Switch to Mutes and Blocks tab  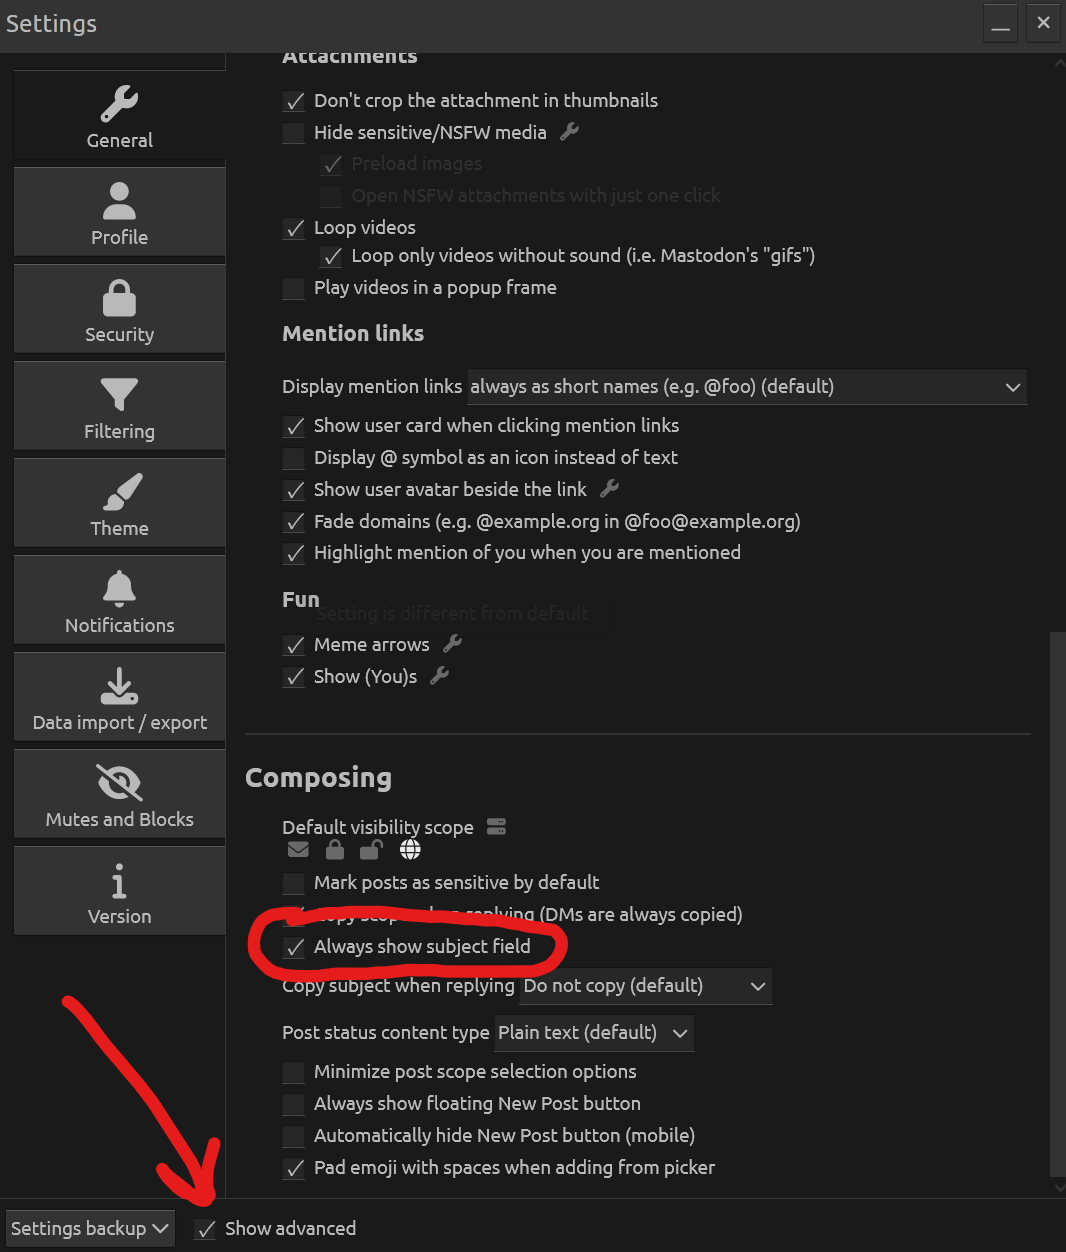(120, 794)
